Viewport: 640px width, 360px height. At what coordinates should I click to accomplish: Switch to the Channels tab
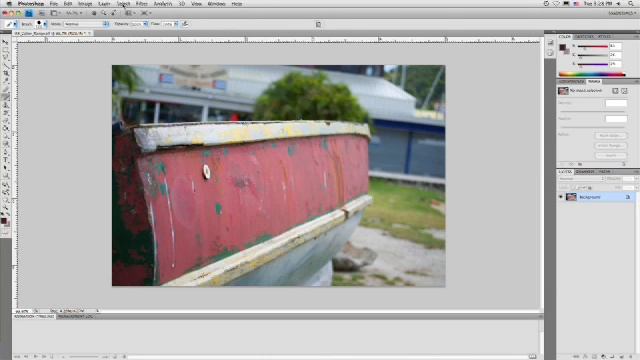click(585, 172)
